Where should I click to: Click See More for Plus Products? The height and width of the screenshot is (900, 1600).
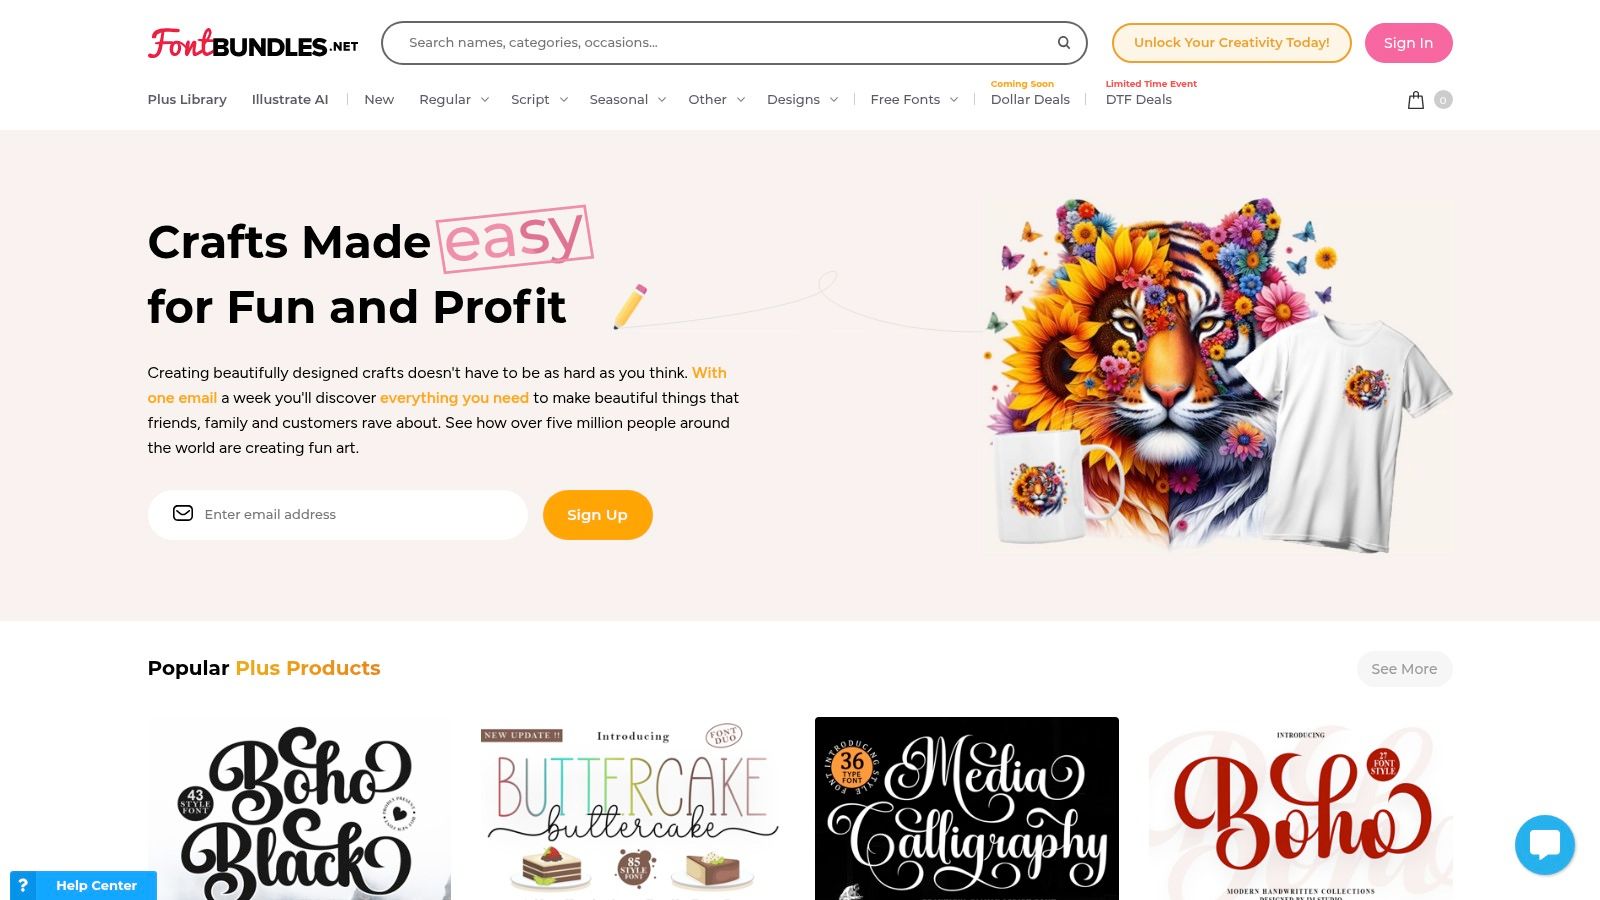coord(1404,669)
